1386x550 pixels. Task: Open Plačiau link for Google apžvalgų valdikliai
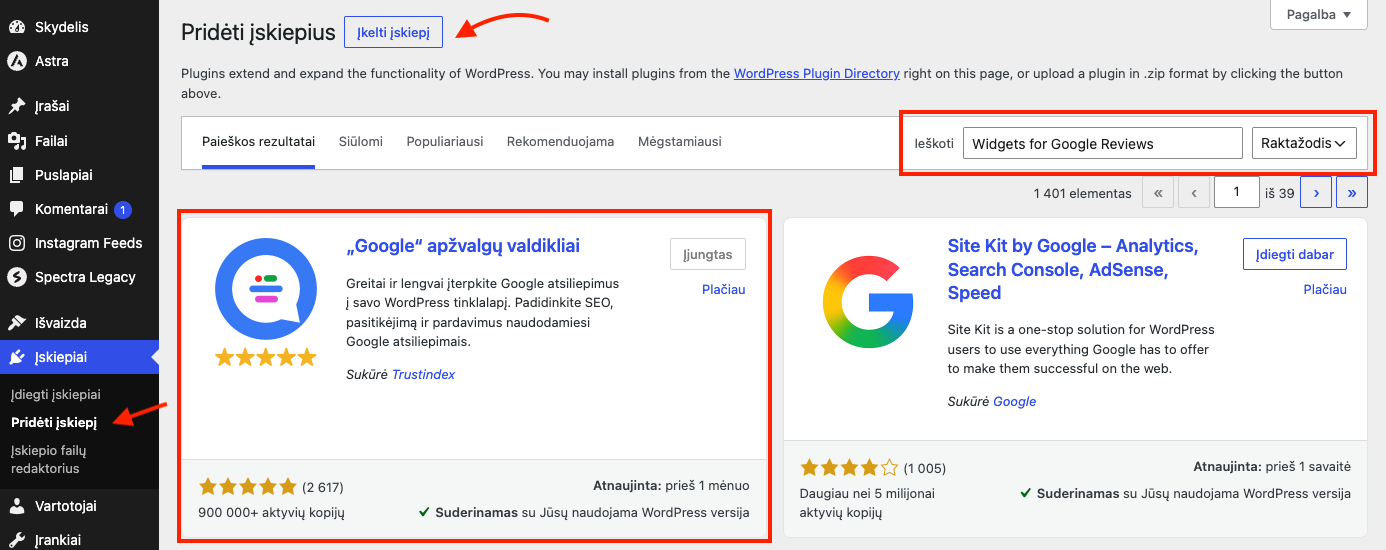tap(724, 289)
